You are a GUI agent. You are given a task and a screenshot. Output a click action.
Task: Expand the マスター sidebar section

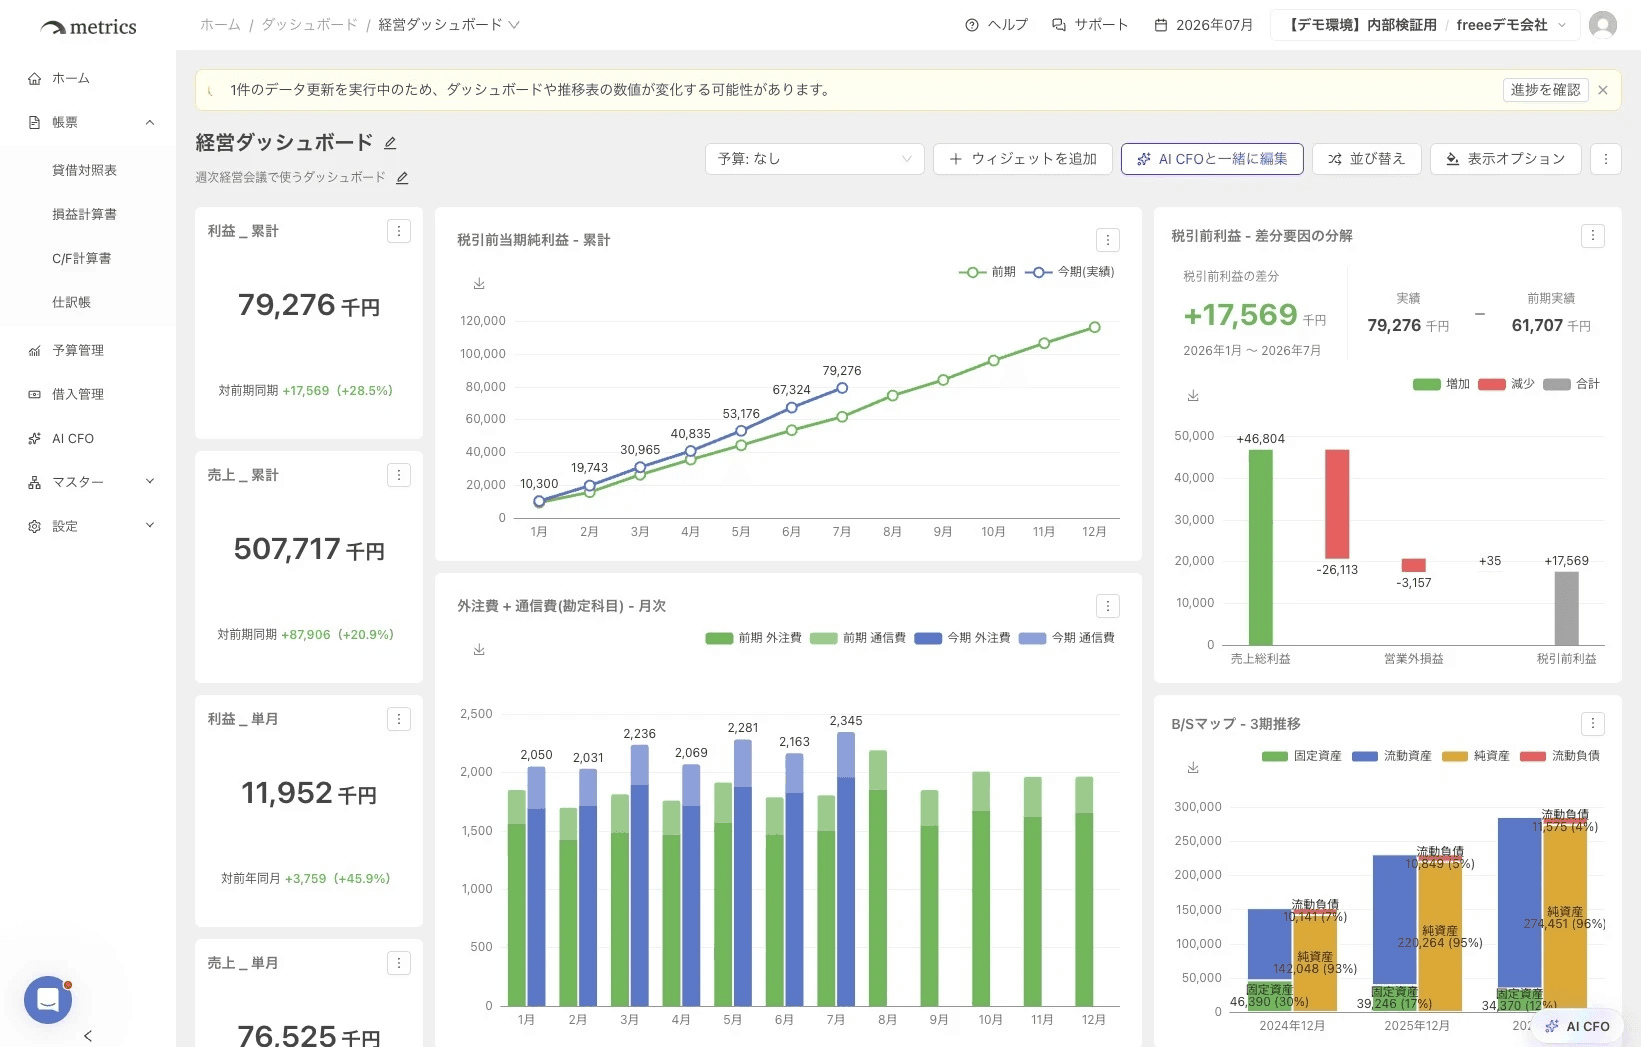coord(90,482)
